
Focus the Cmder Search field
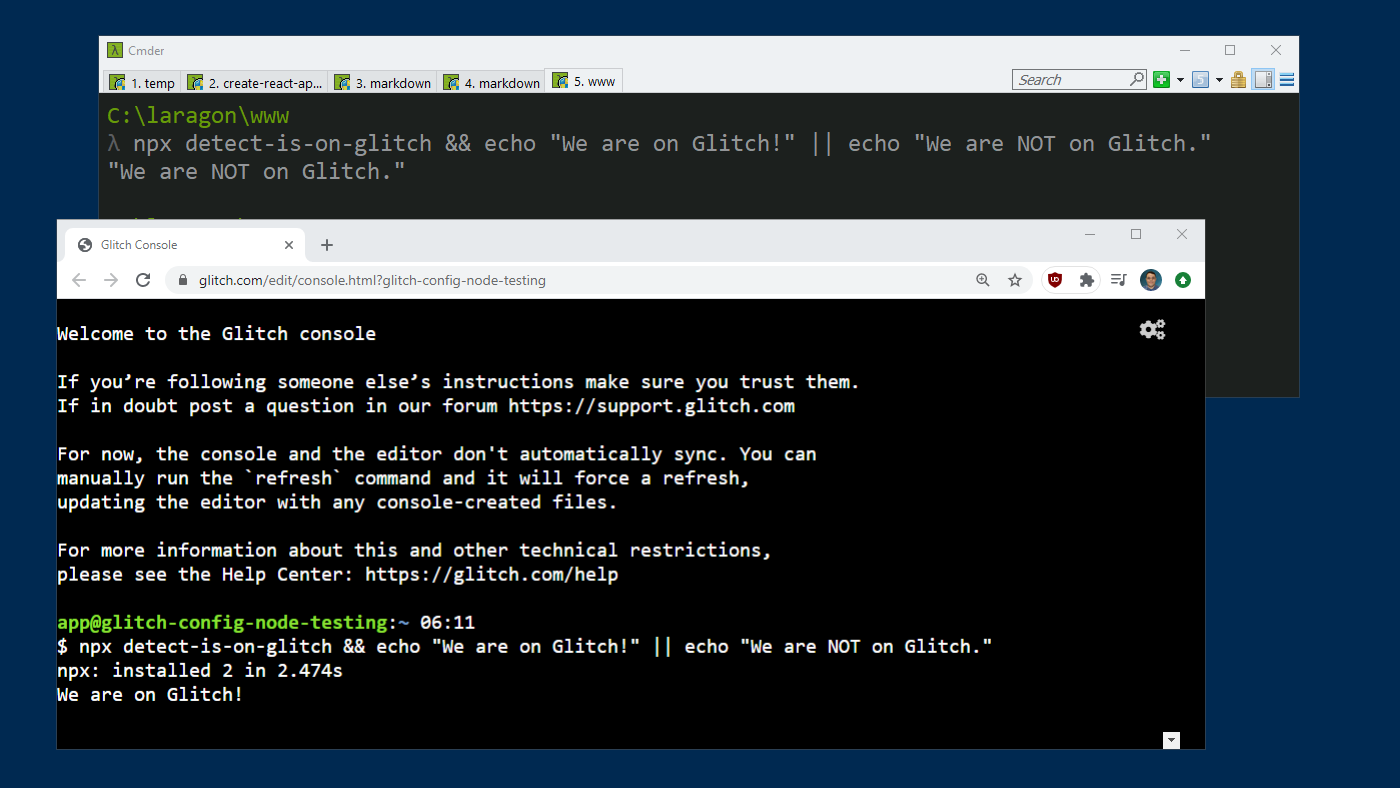point(1070,80)
